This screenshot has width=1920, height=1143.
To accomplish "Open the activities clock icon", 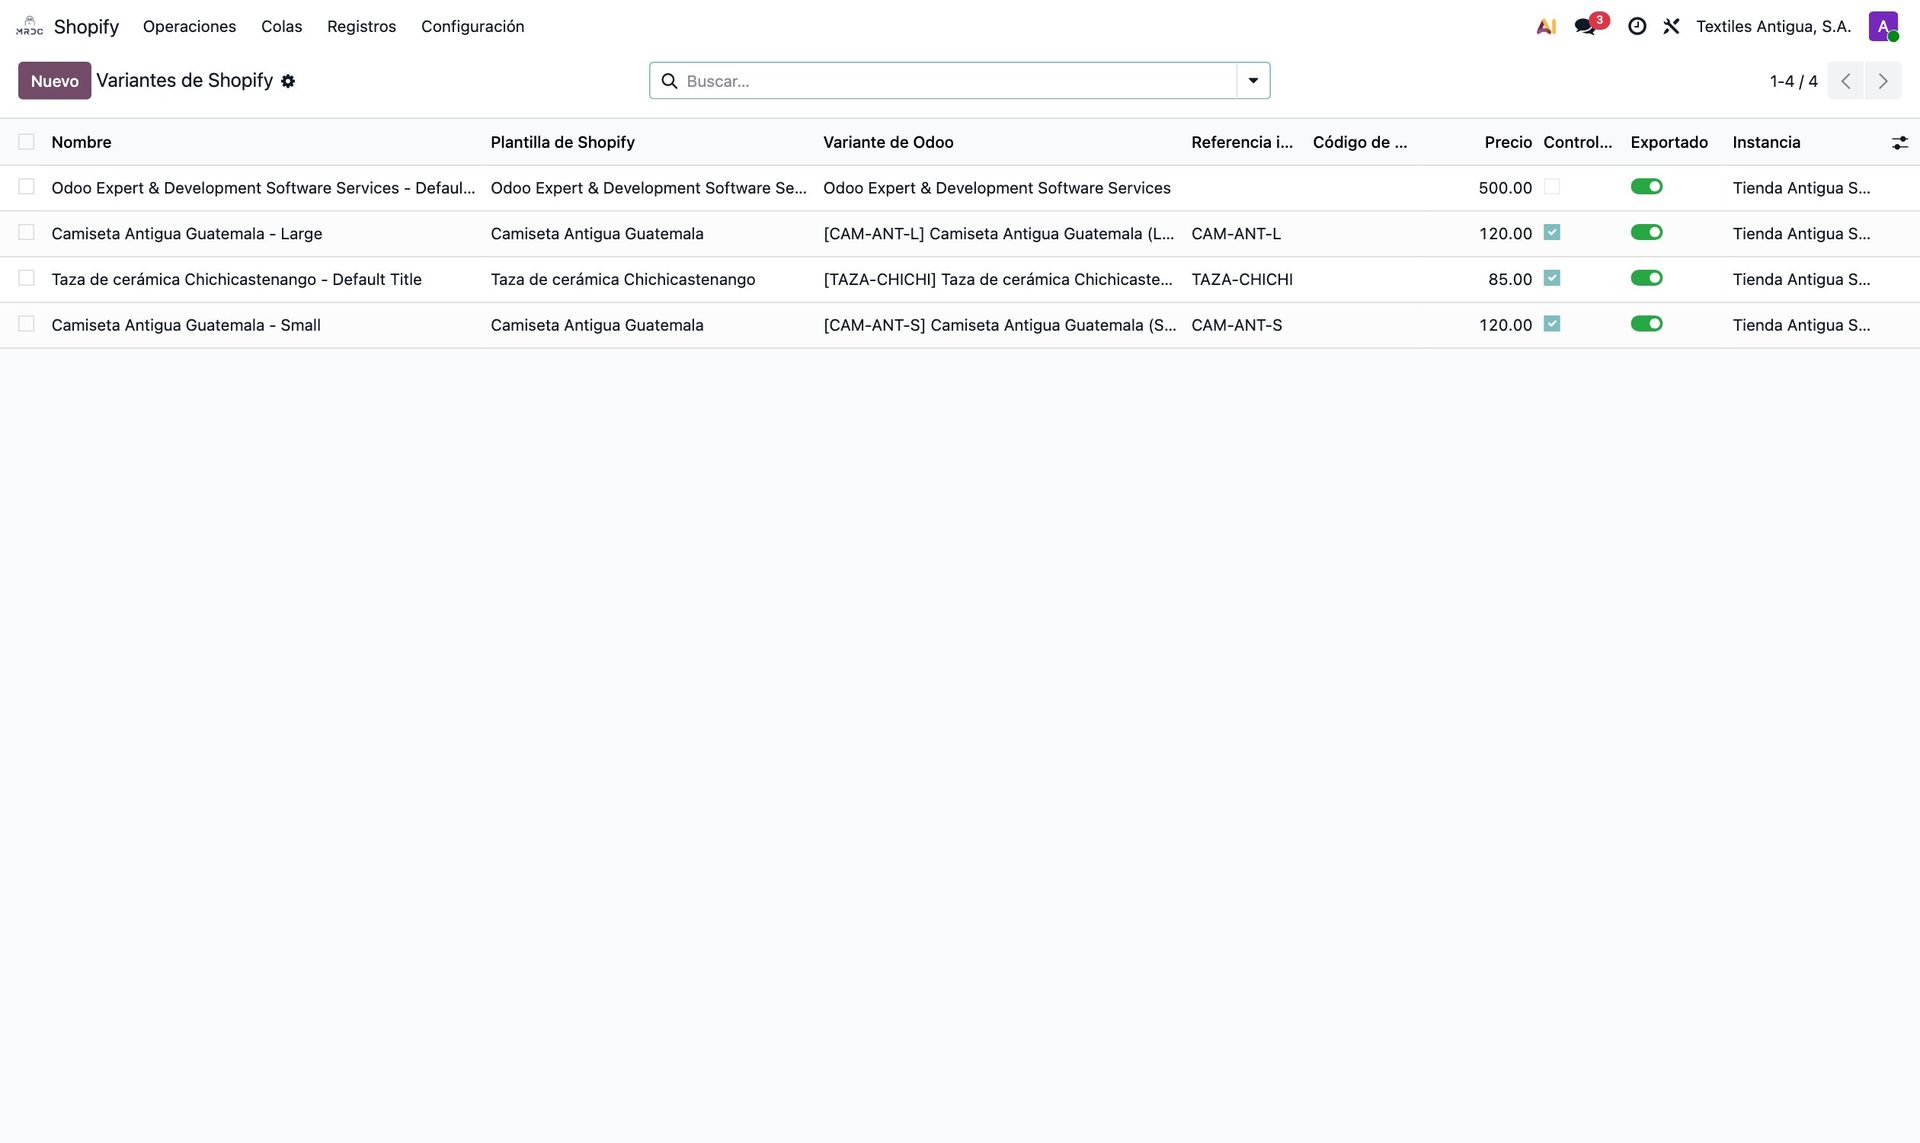I will pyautogui.click(x=1637, y=26).
